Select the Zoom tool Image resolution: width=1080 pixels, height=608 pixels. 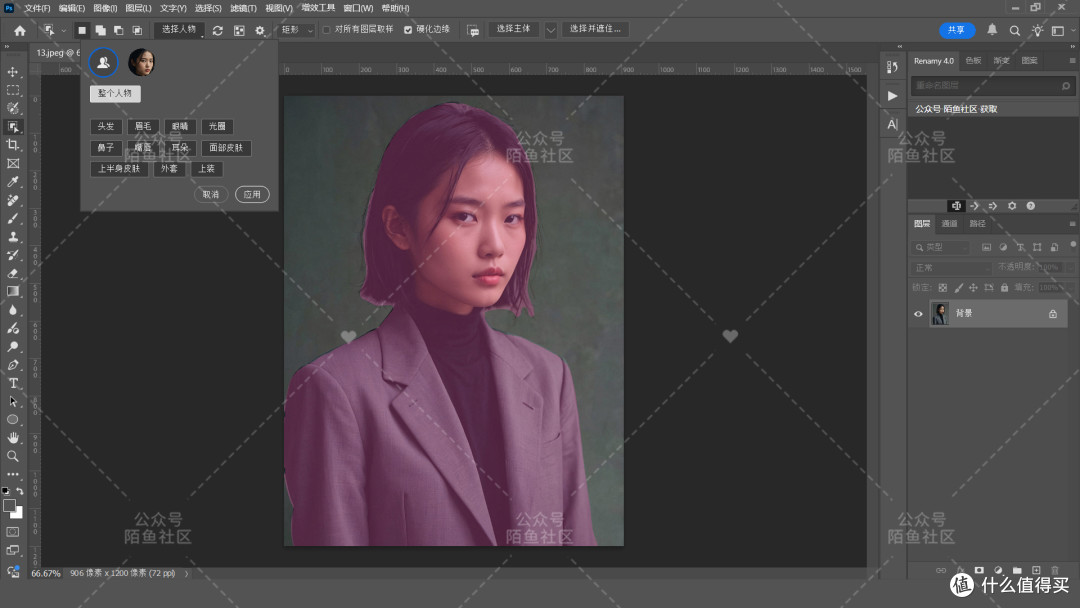pos(12,456)
